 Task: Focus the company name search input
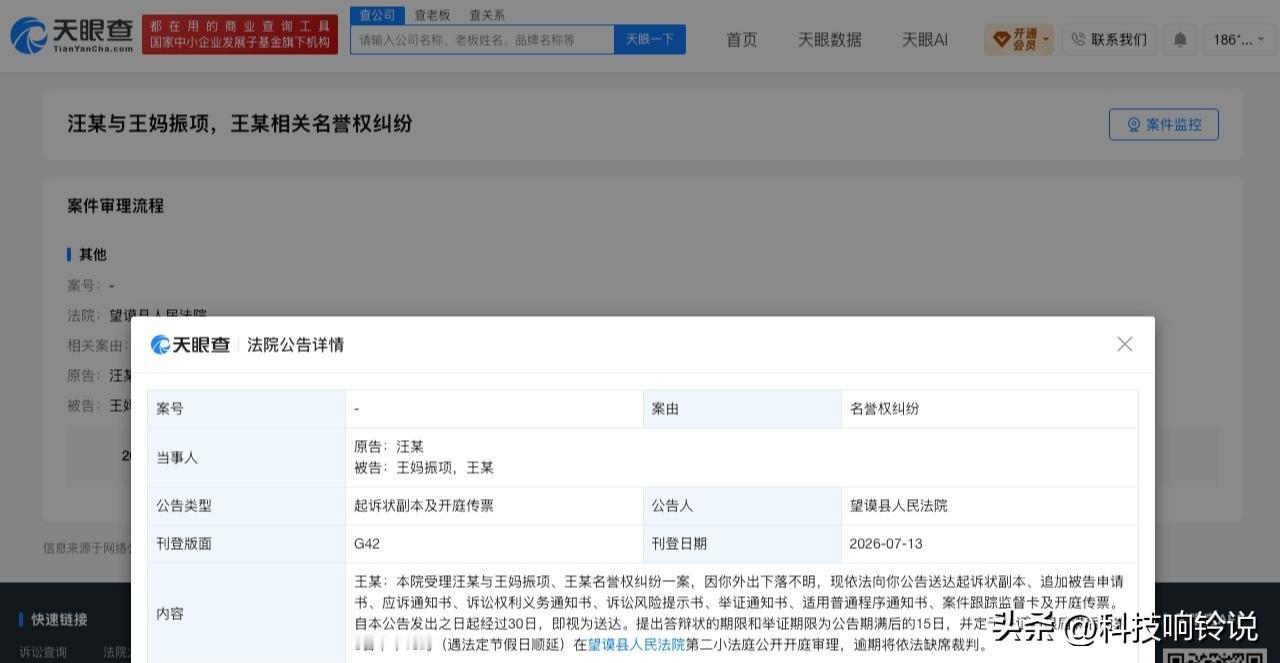click(482, 40)
